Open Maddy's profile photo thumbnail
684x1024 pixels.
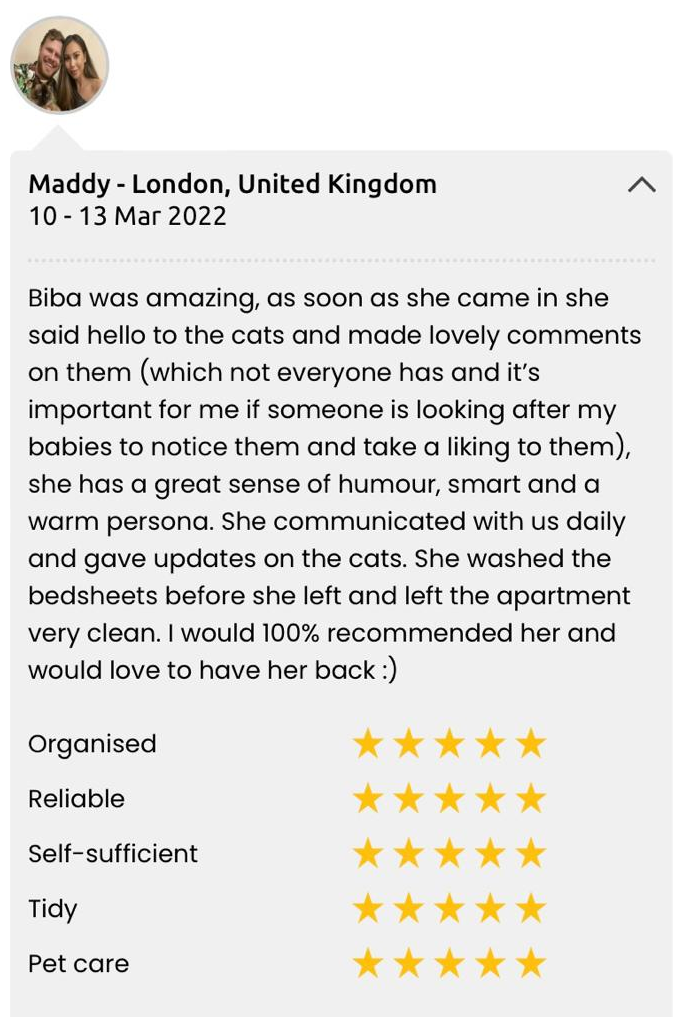coord(59,65)
